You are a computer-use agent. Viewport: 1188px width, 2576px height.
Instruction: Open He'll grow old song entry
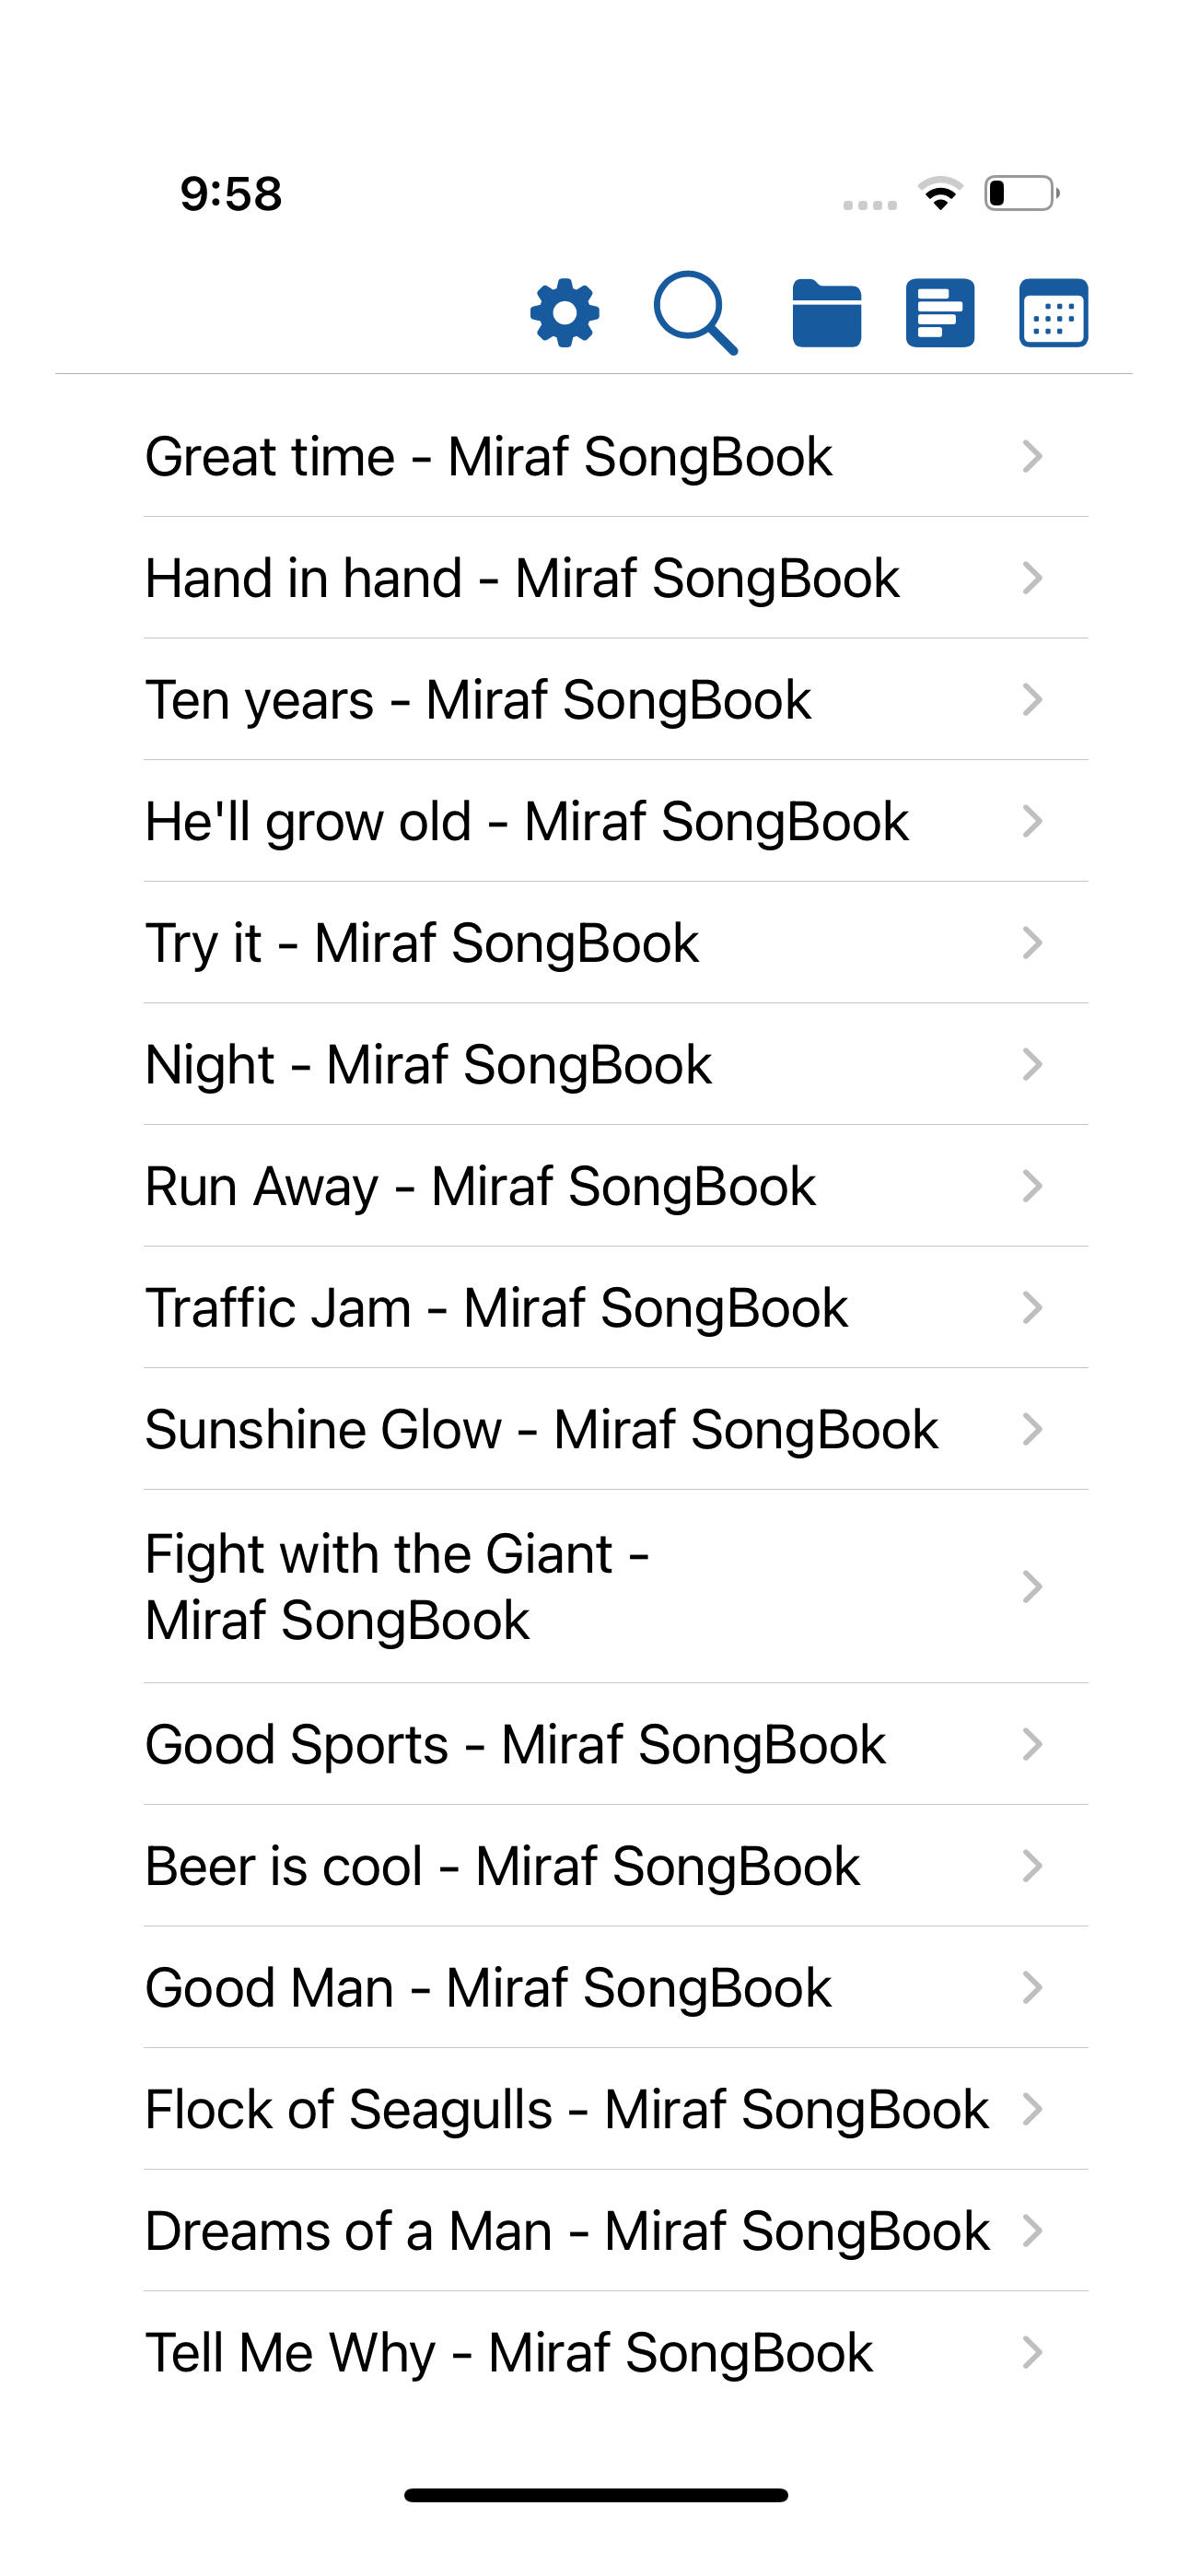tap(616, 821)
